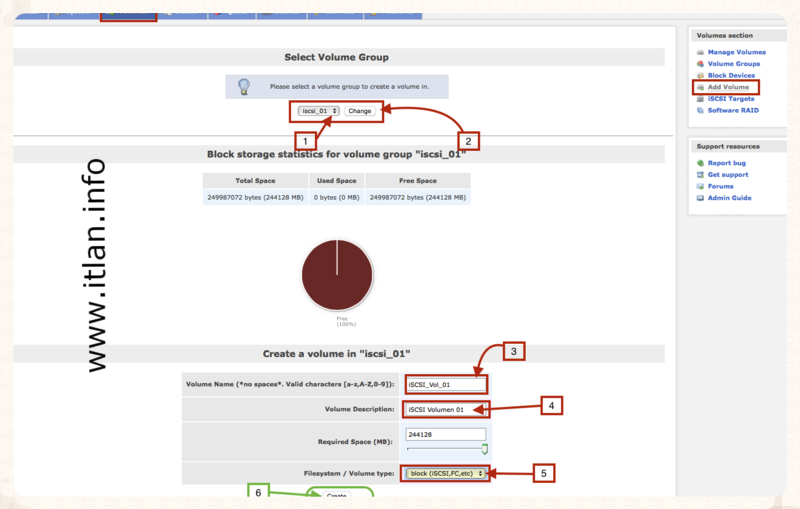This screenshot has height=509, width=800.
Task: Open the iscsi_01 volume group dropdown
Action: (320, 111)
